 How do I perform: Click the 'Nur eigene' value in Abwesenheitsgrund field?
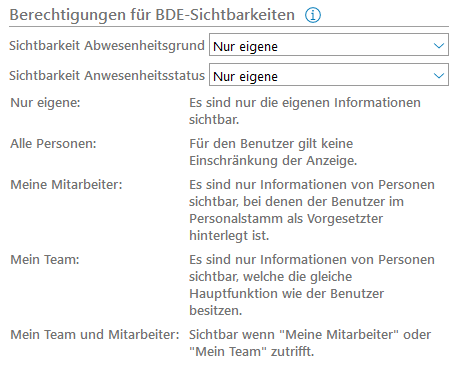point(245,46)
